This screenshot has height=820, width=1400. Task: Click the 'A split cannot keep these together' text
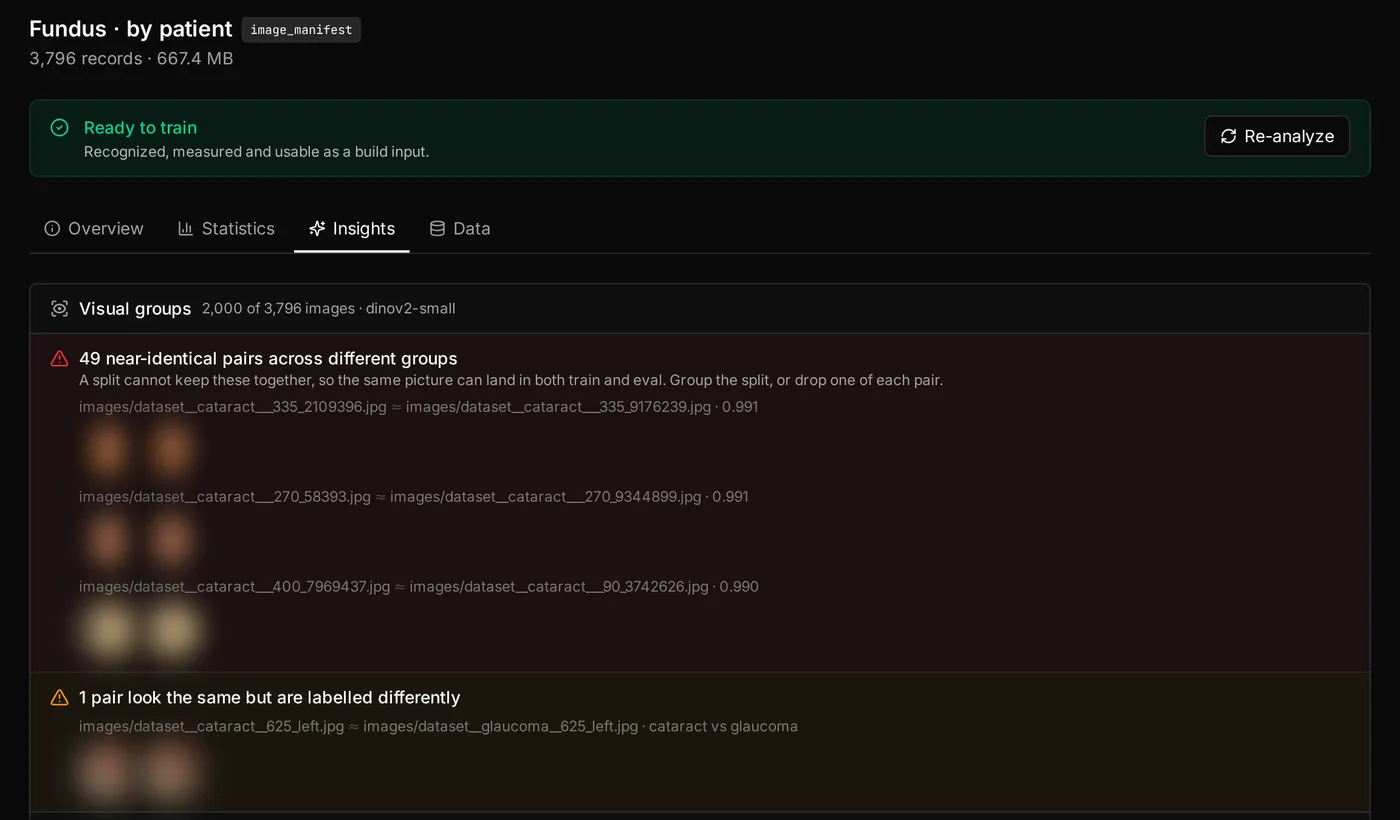[x=511, y=381]
